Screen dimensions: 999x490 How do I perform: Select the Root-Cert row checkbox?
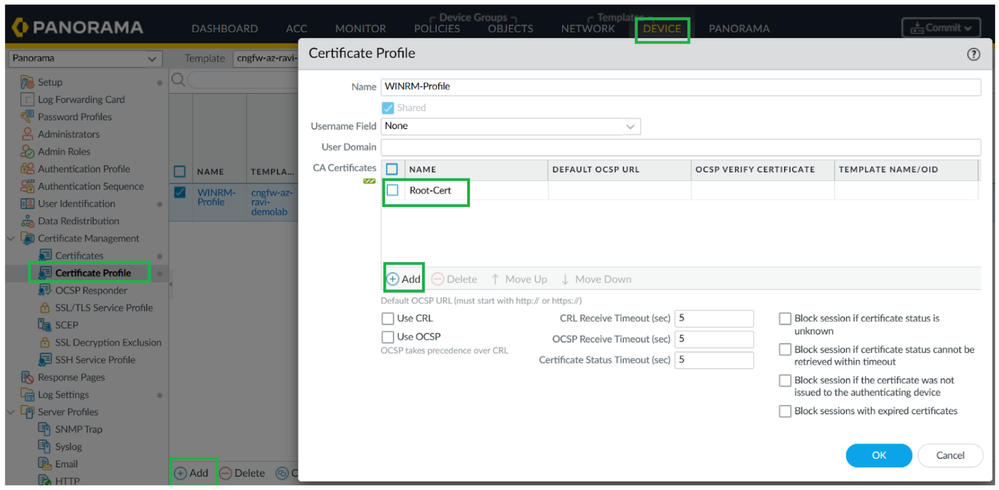click(393, 190)
